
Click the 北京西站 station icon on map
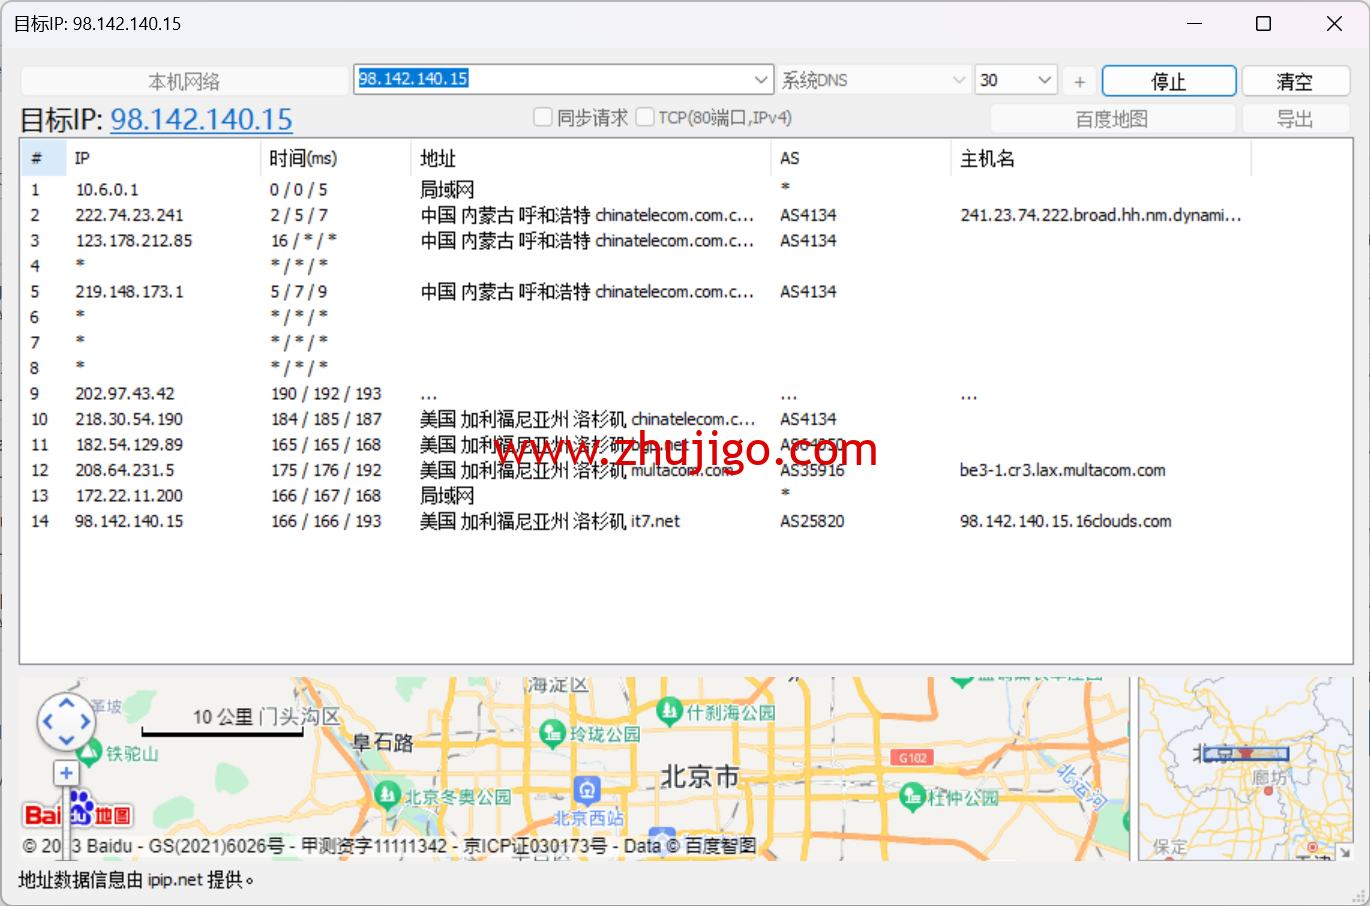tap(587, 790)
